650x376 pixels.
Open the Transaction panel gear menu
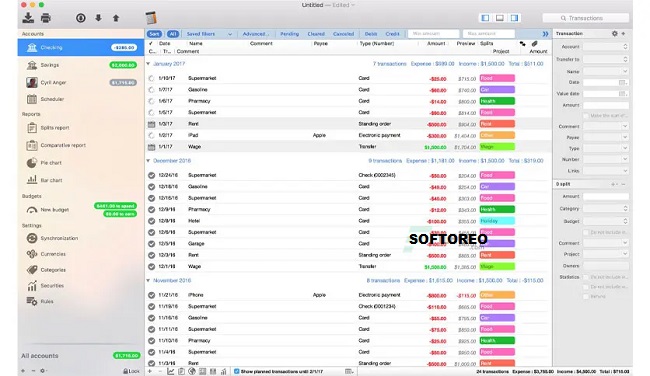click(x=614, y=34)
